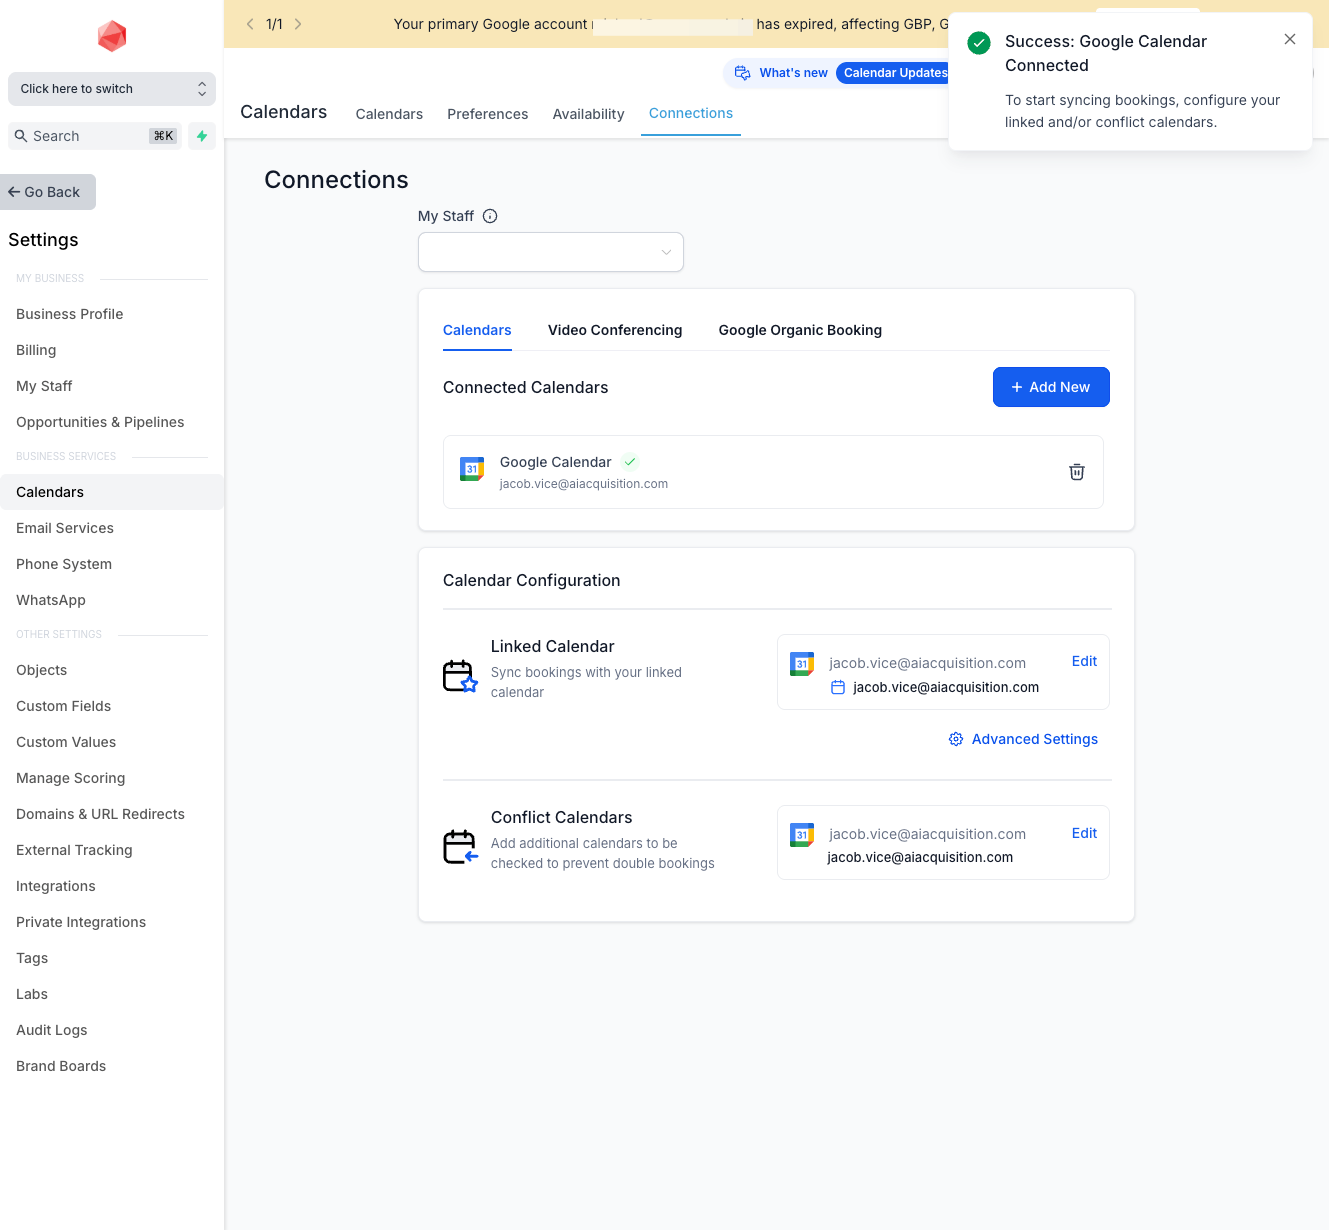Click the red gem app logo
Viewport: 1329px width, 1230px height.
[112, 36]
